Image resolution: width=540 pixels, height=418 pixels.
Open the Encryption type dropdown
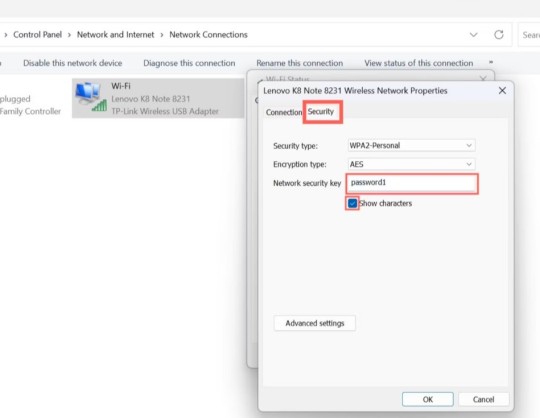[x=411, y=164]
